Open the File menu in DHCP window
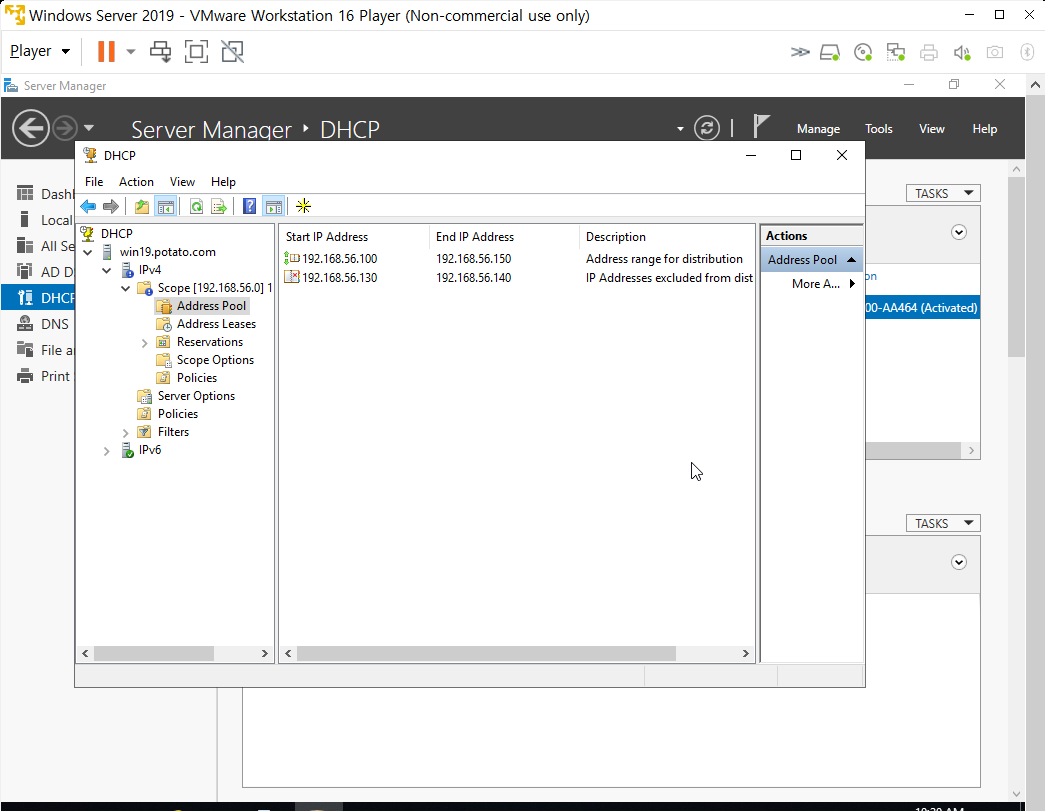 pos(94,182)
